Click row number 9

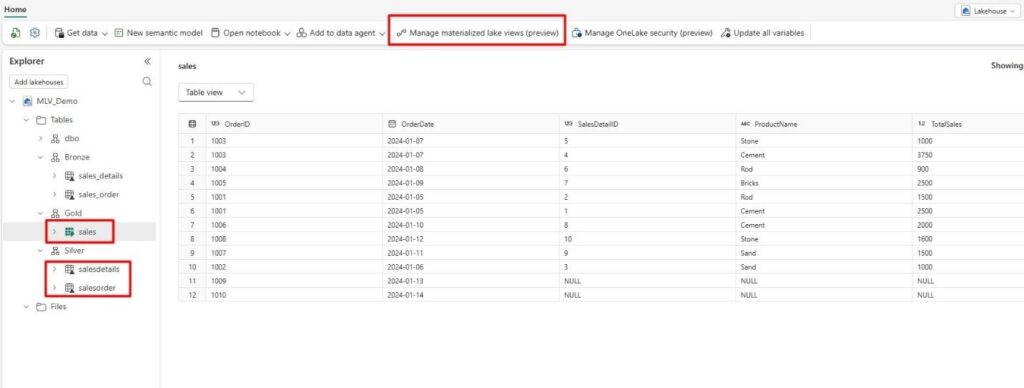click(192, 253)
